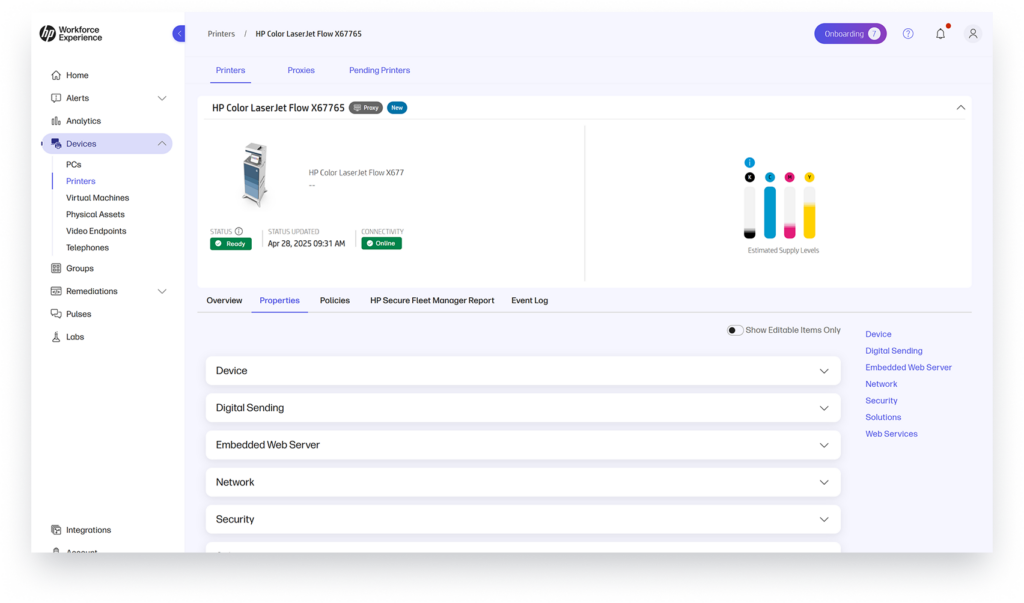This screenshot has height=603, width=1024.
Task: Open the Event Log tab
Action: (530, 301)
